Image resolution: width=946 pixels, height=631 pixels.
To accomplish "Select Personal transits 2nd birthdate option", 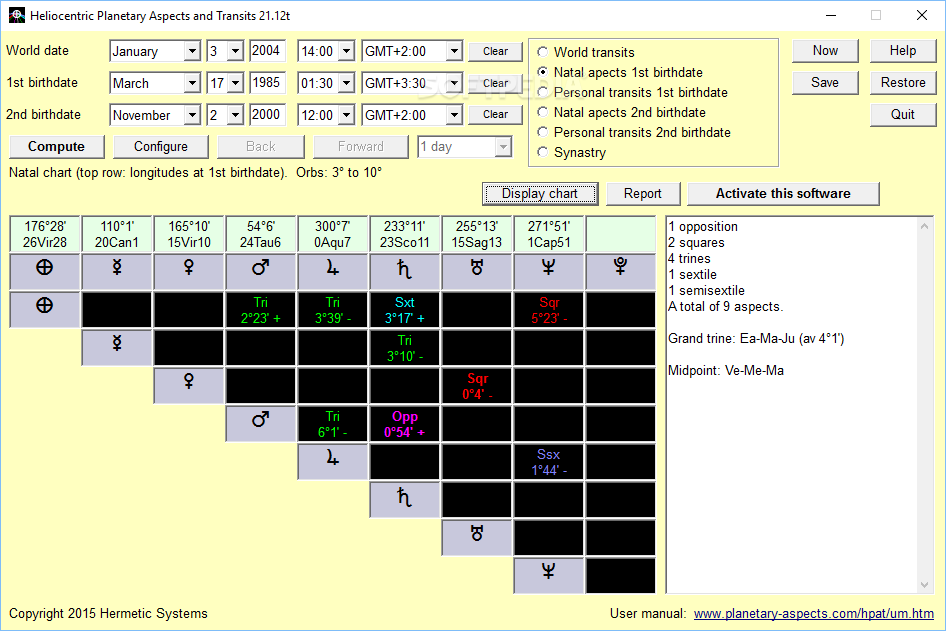I will (633, 132).
